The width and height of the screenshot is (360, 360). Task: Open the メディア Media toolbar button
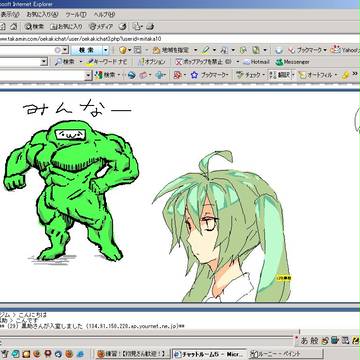[x=101, y=26]
